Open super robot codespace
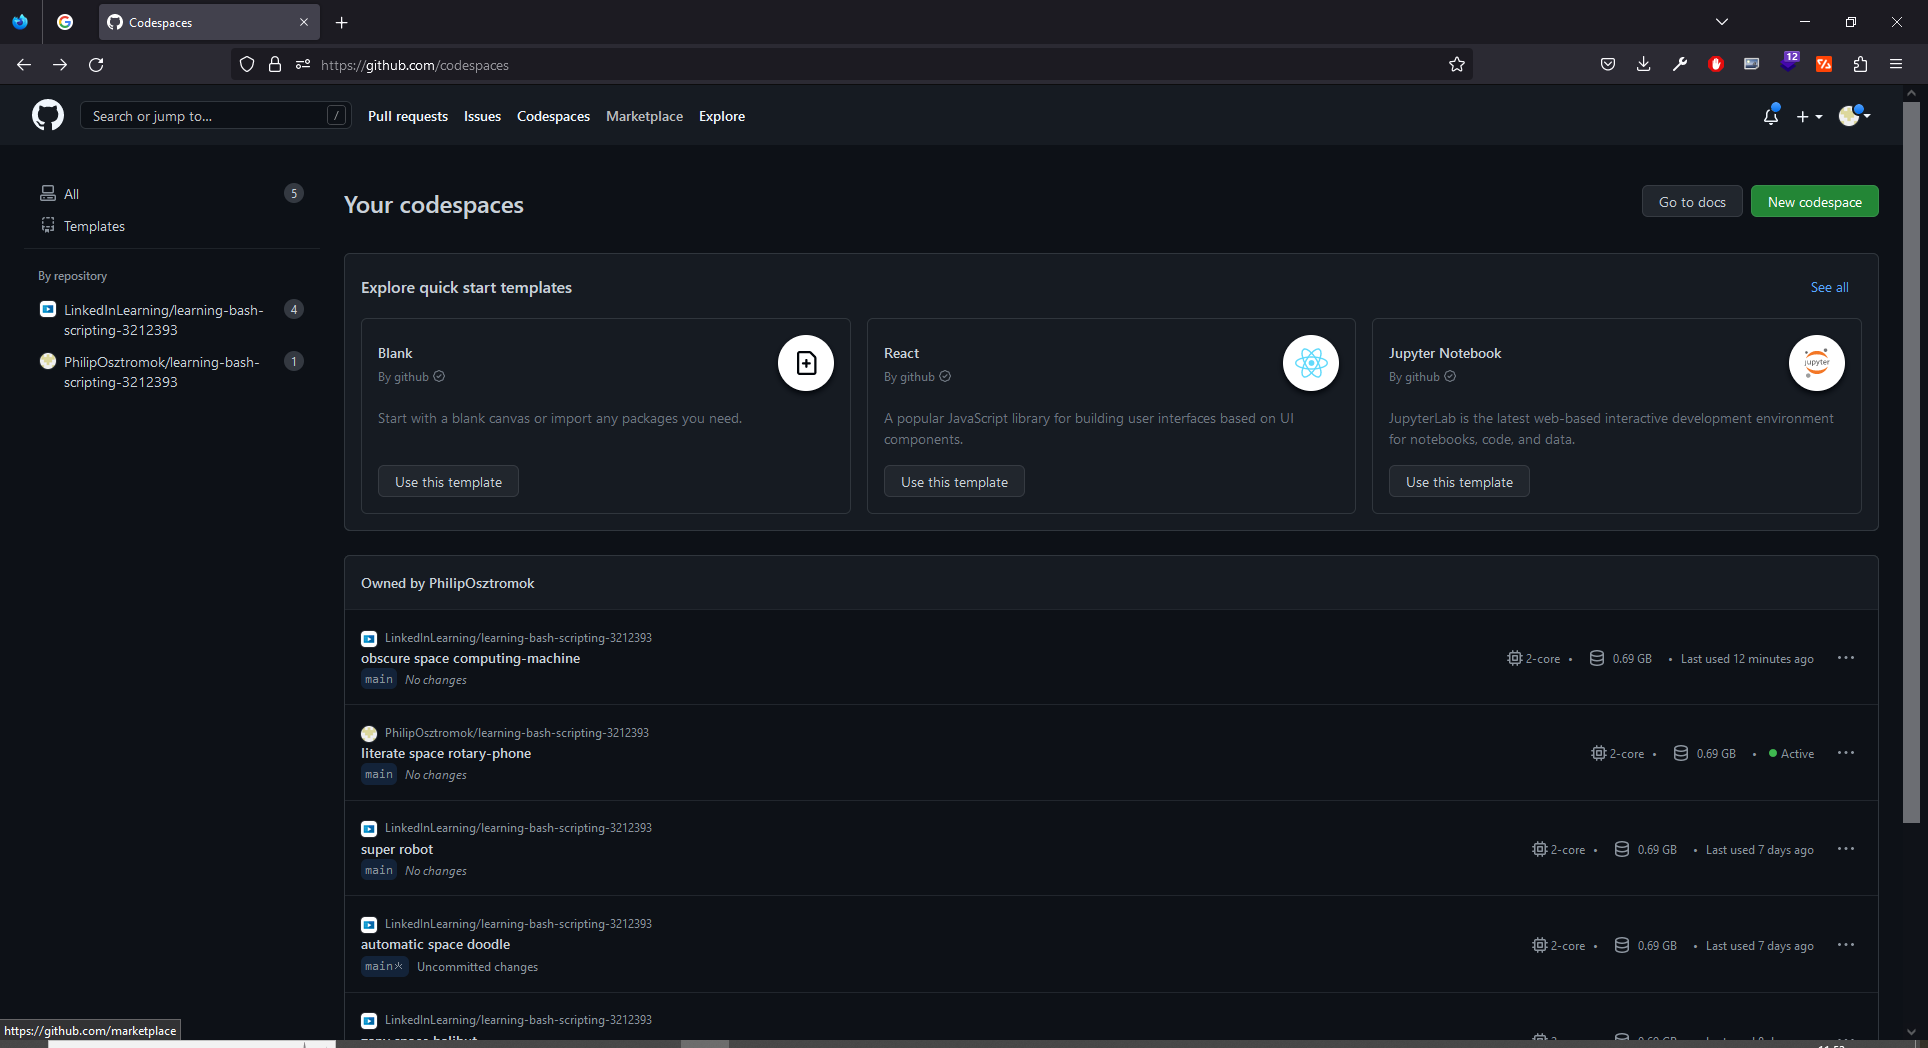The width and height of the screenshot is (1928, 1048). [397, 849]
